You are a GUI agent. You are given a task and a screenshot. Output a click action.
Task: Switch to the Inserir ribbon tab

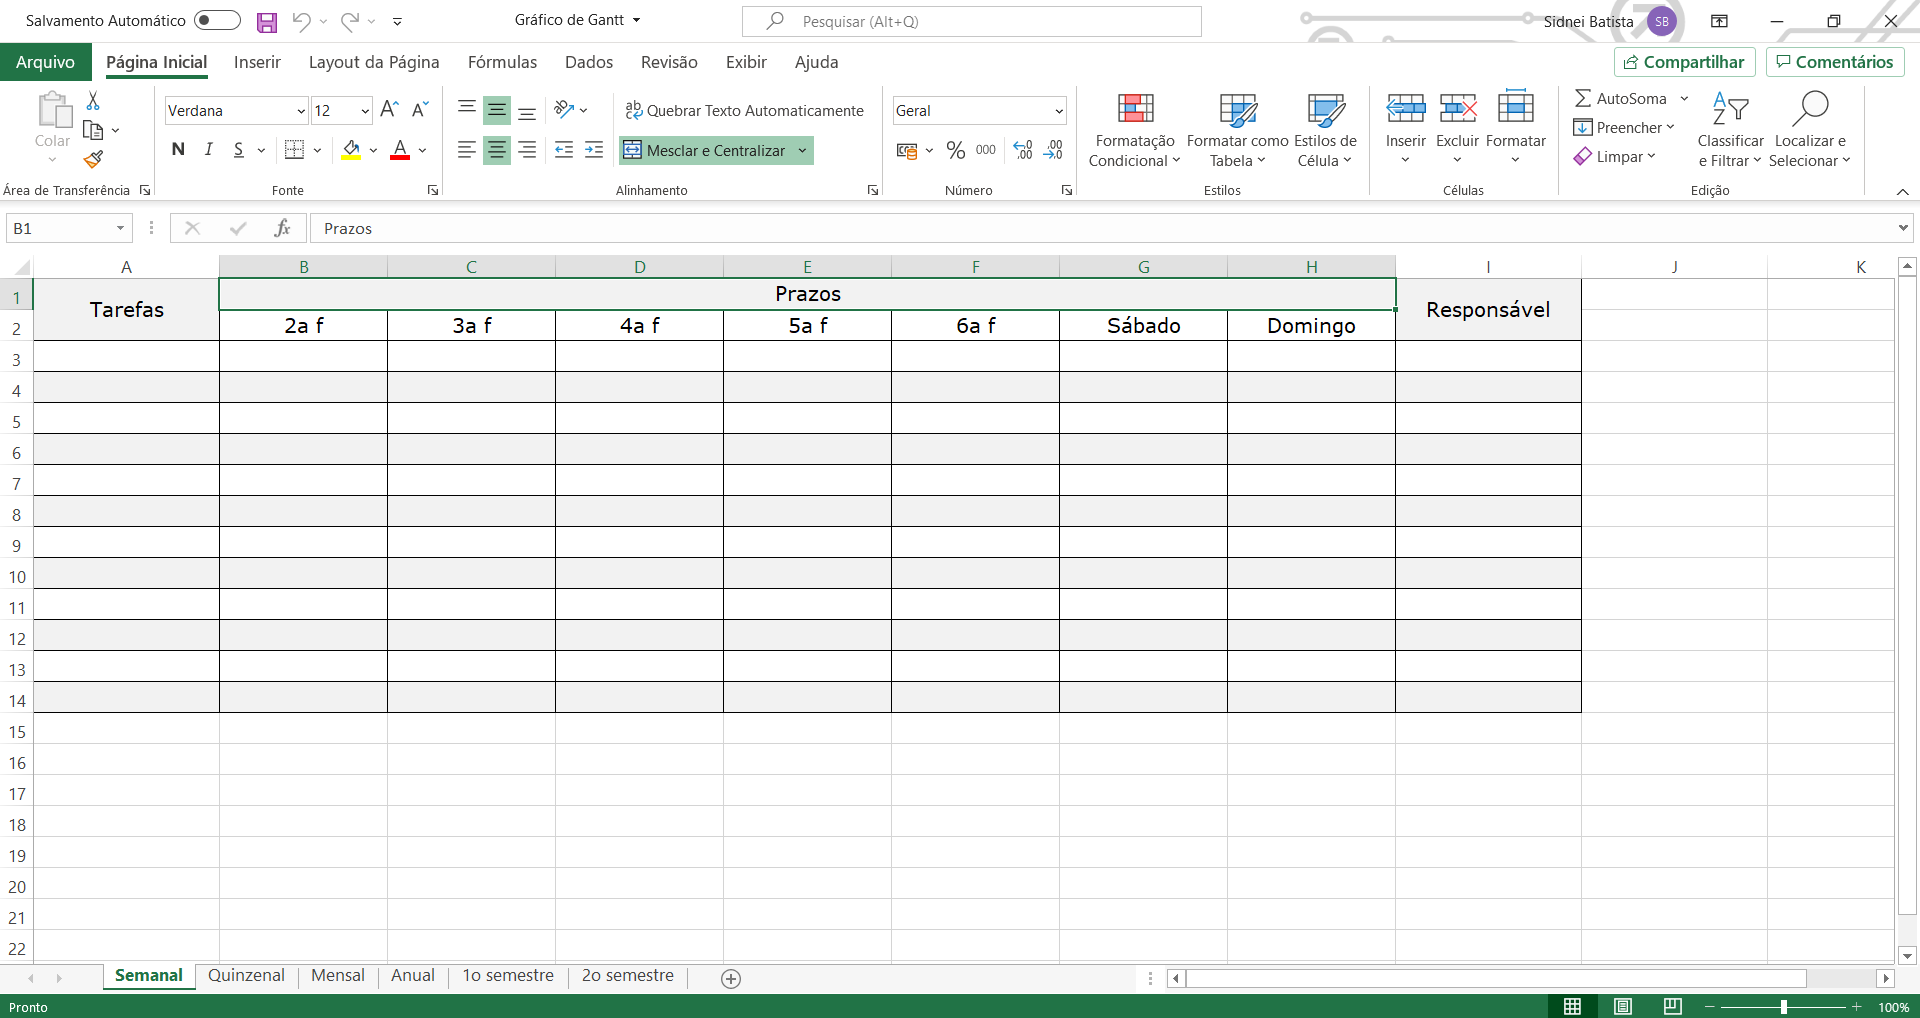(x=257, y=62)
